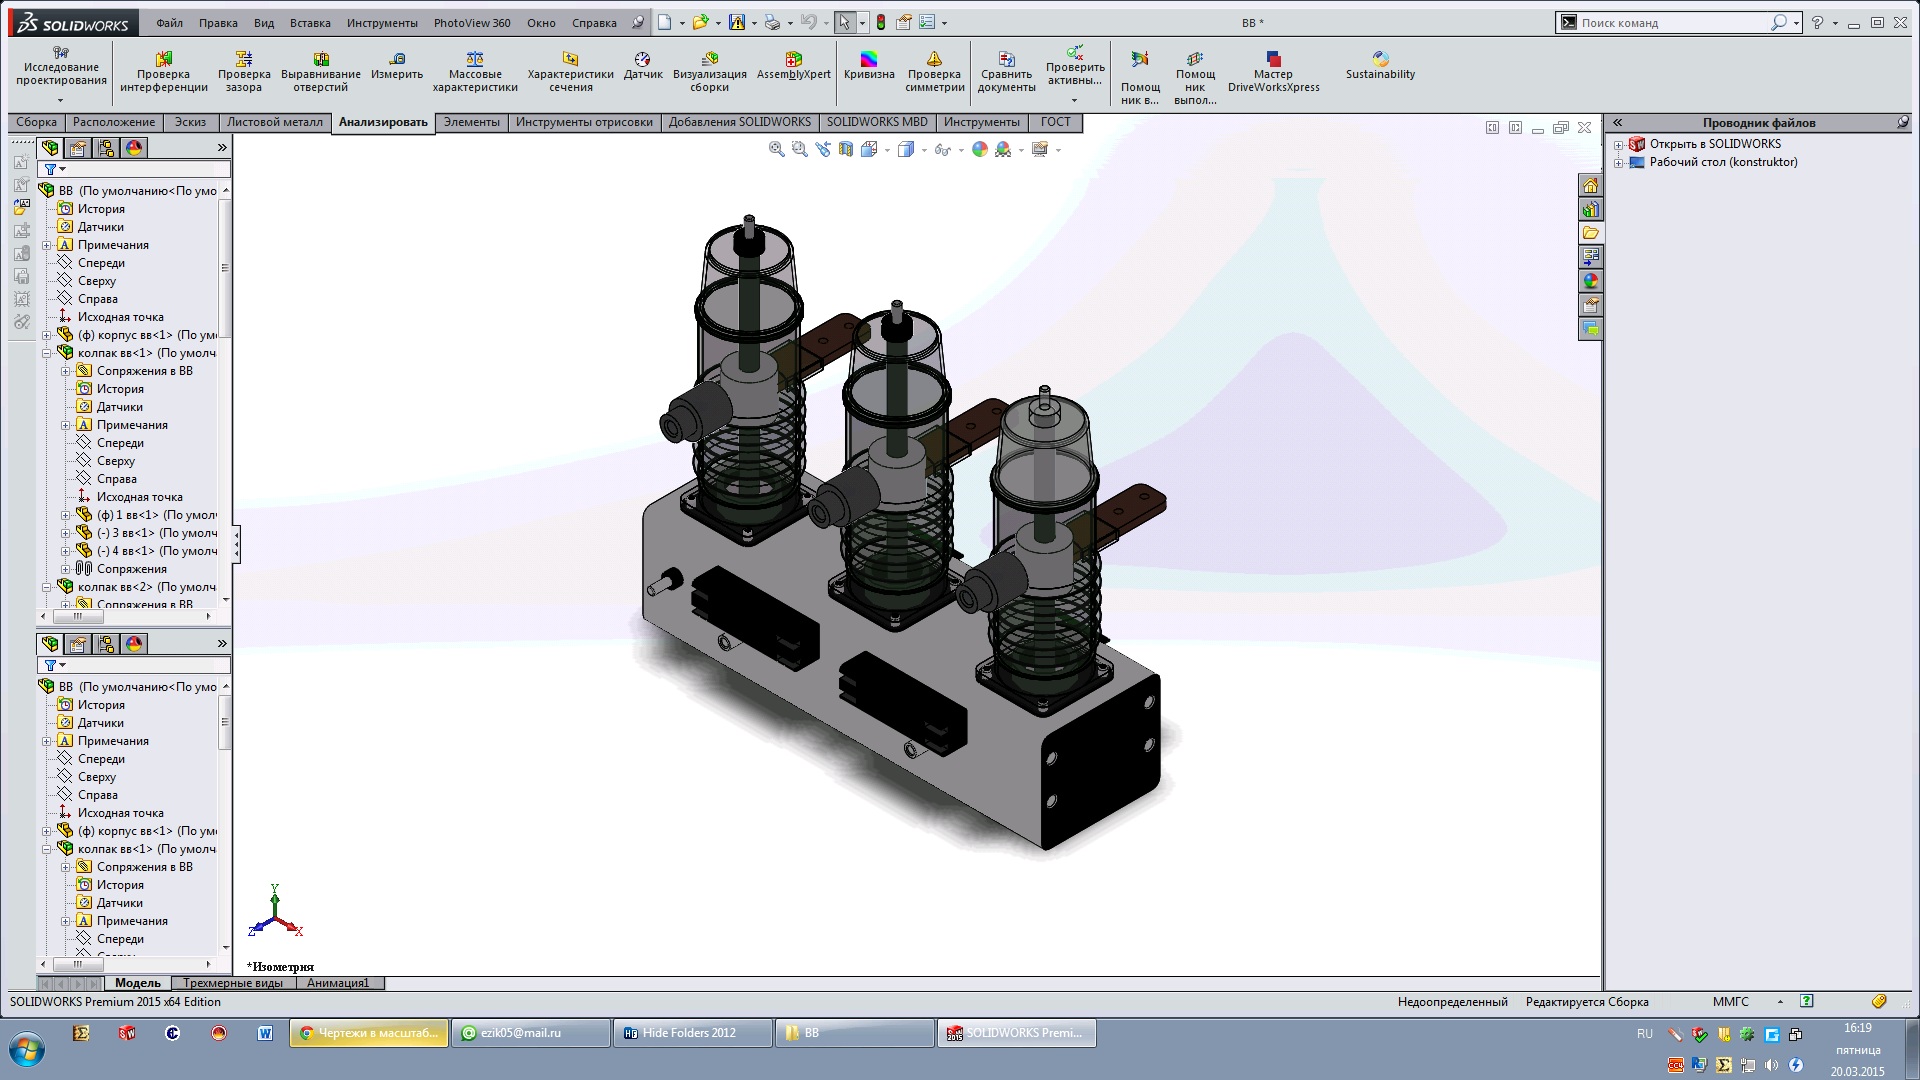
Task: Open the Sustainability tool
Action: click(x=1380, y=66)
